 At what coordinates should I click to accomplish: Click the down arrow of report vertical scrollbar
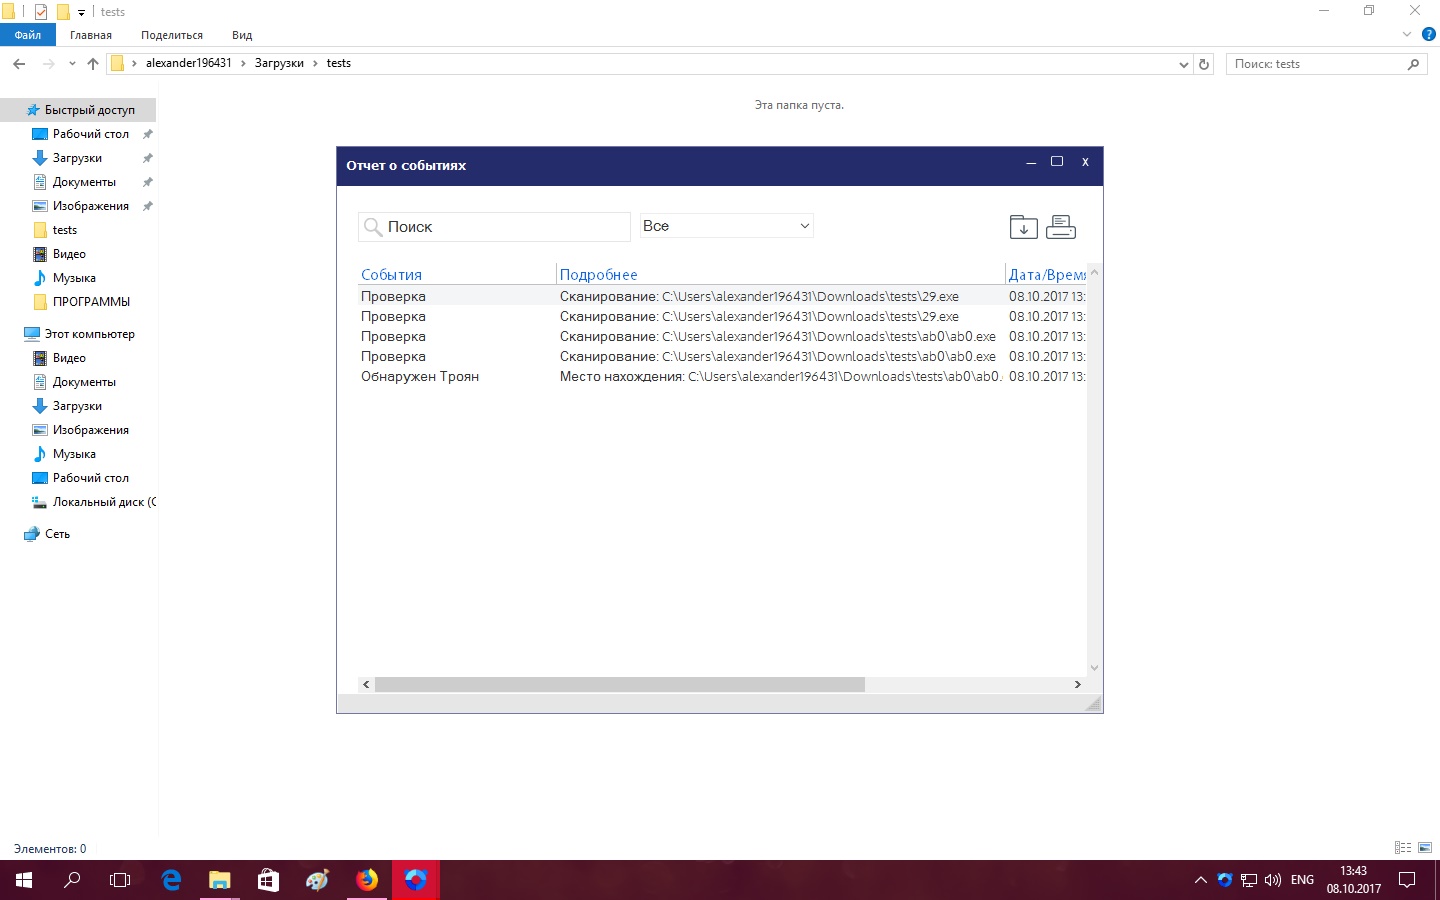click(1094, 668)
